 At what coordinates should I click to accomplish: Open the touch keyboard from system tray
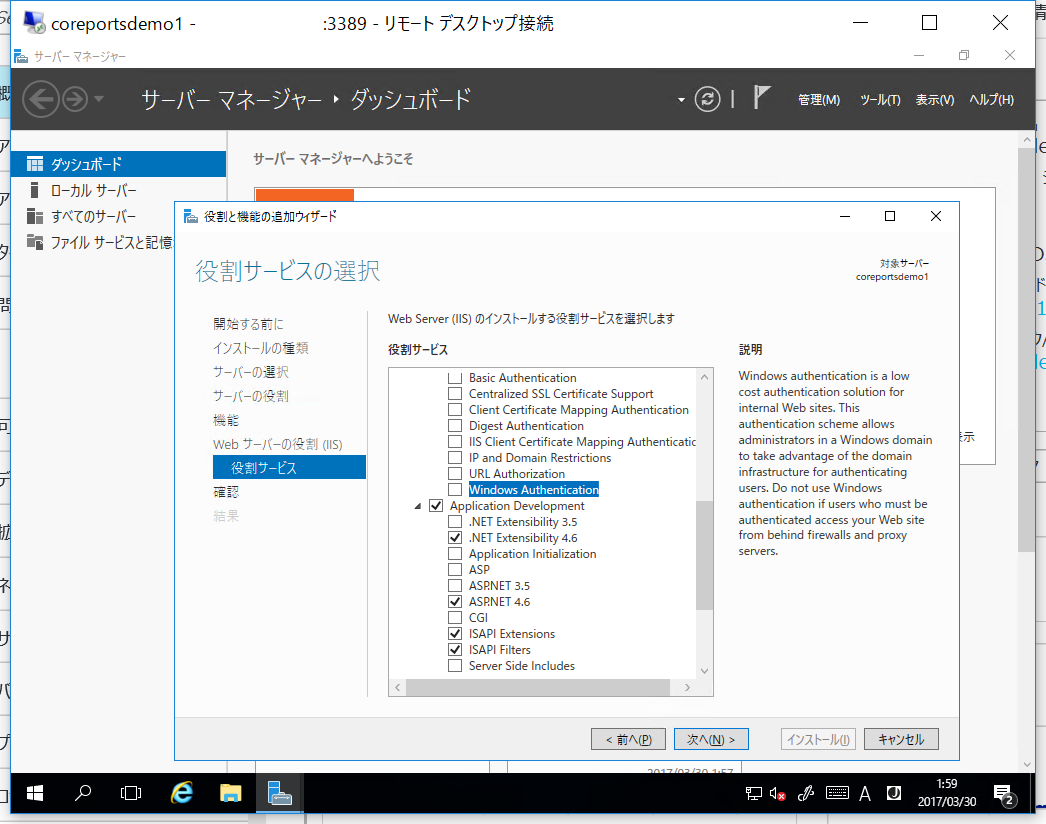coord(837,793)
